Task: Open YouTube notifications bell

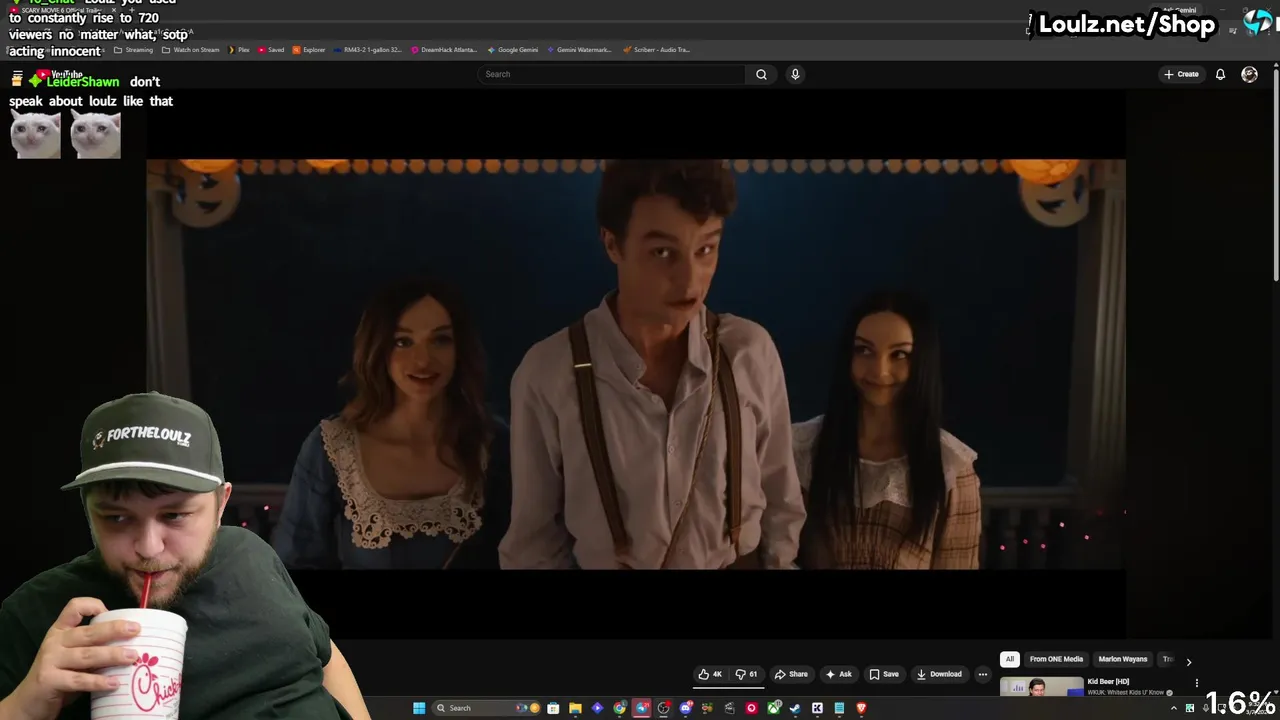Action: (x=1220, y=74)
